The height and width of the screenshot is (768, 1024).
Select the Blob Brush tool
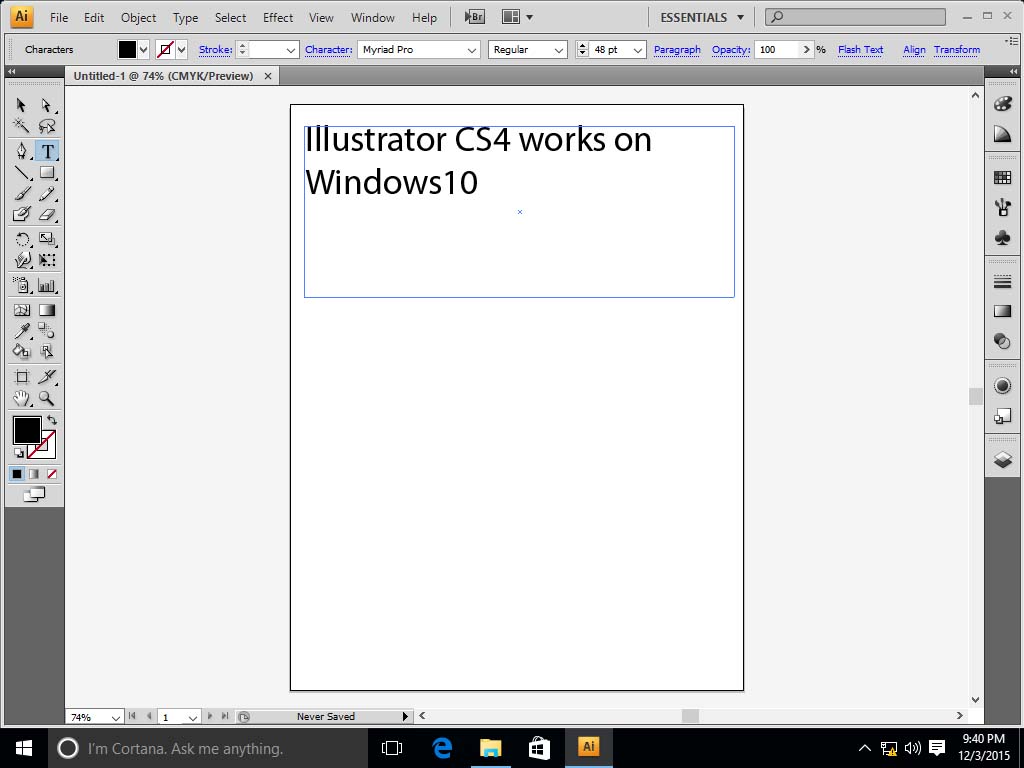[x=22, y=214]
